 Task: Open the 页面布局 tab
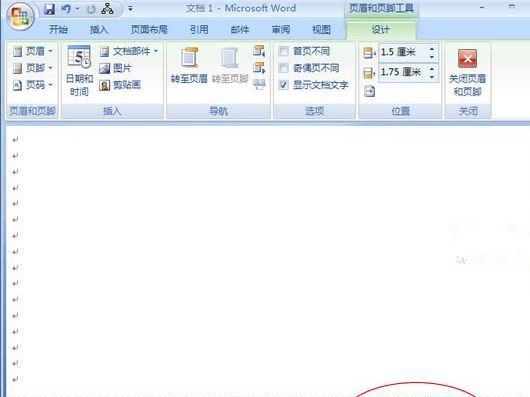[x=149, y=30]
